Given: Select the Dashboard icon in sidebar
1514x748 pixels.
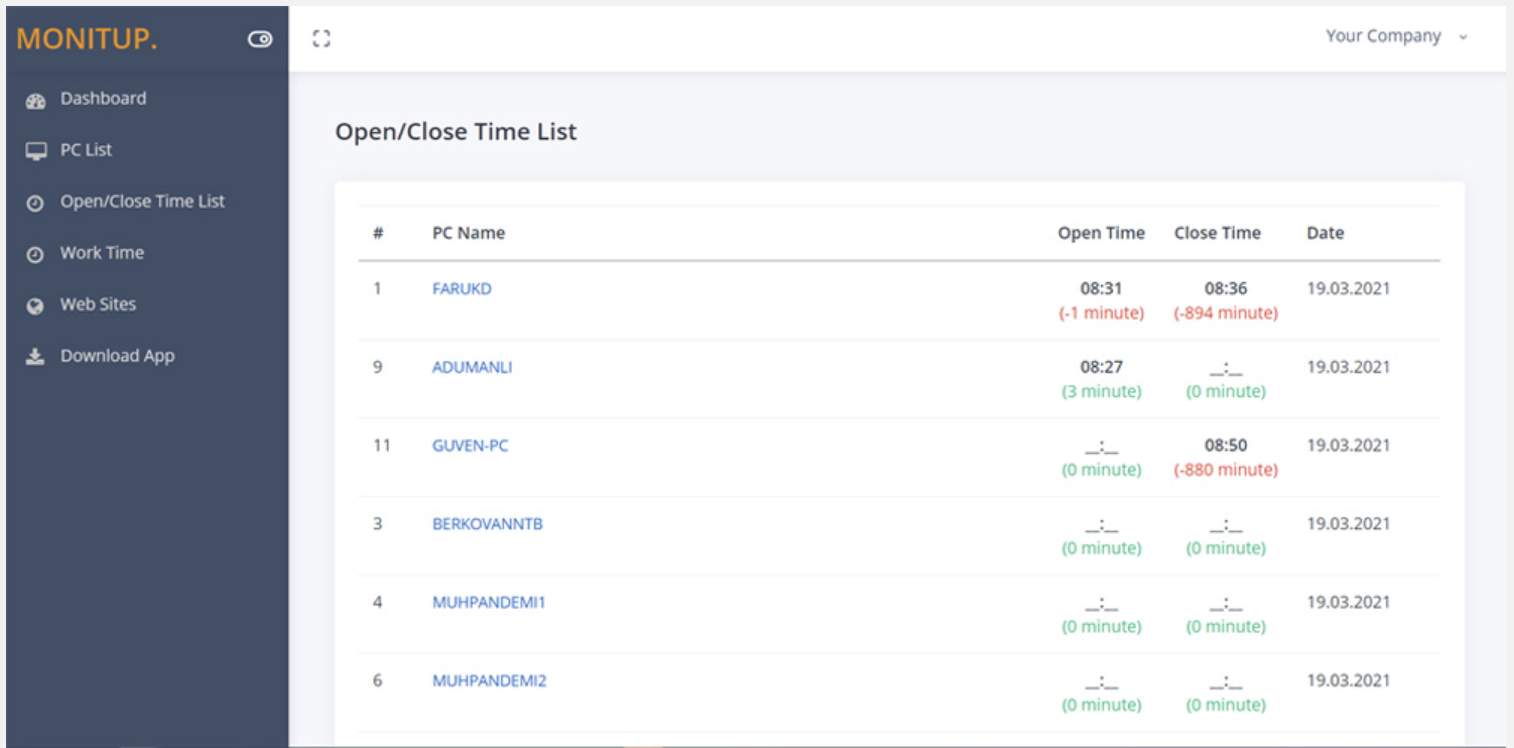Looking at the screenshot, I should 36,98.
